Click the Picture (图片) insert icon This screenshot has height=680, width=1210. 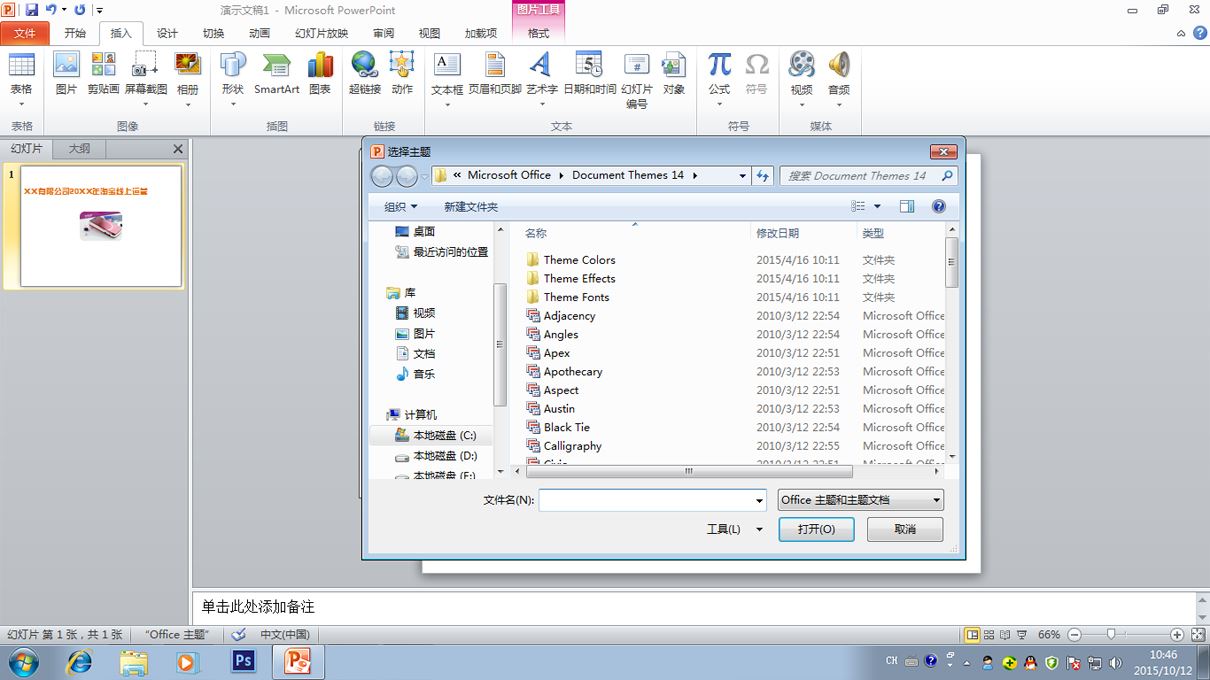(66, 74)
